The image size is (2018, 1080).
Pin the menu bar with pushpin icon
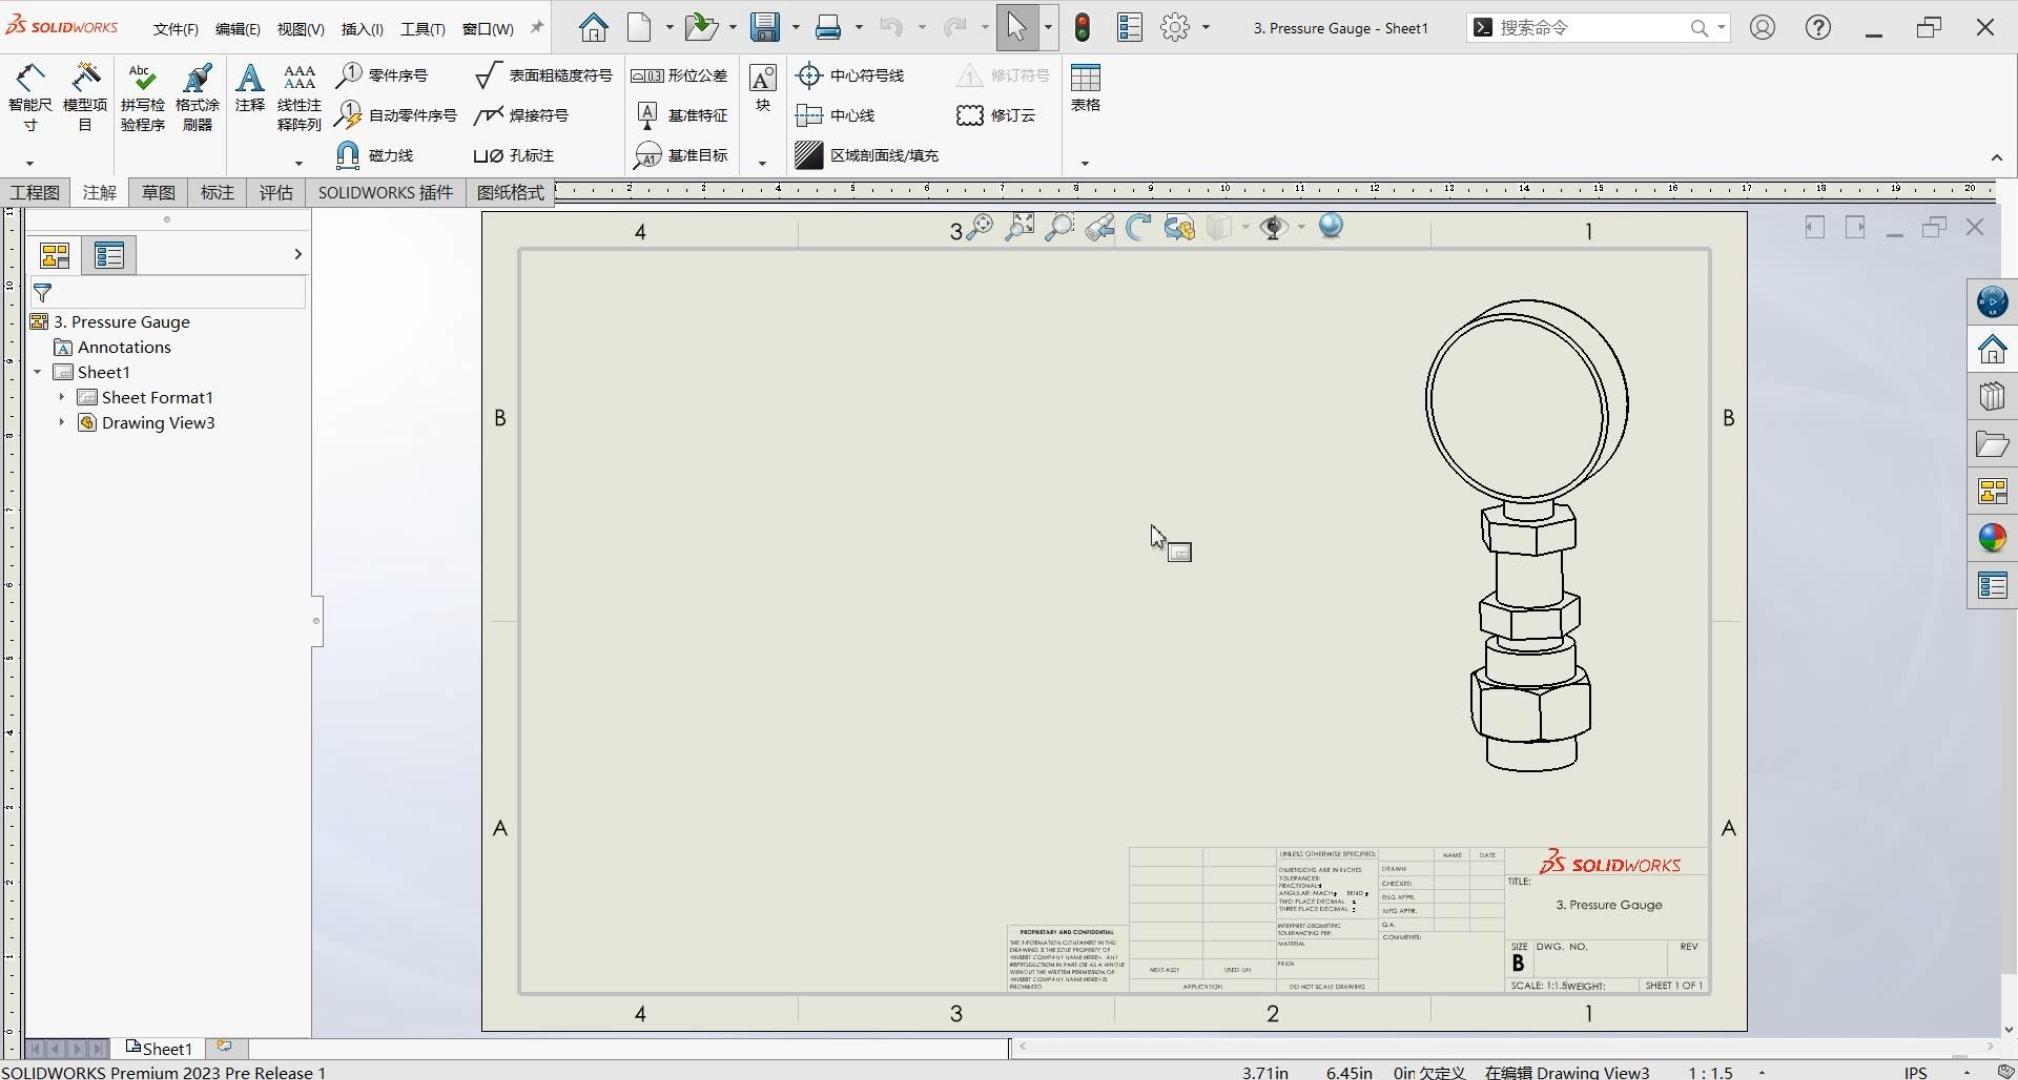point(537,27)
